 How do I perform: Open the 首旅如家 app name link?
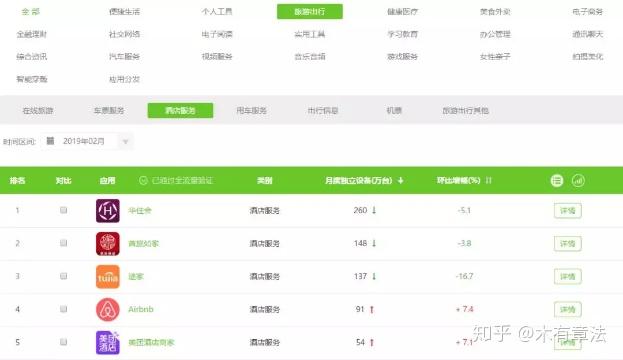(x=143, y=244)
